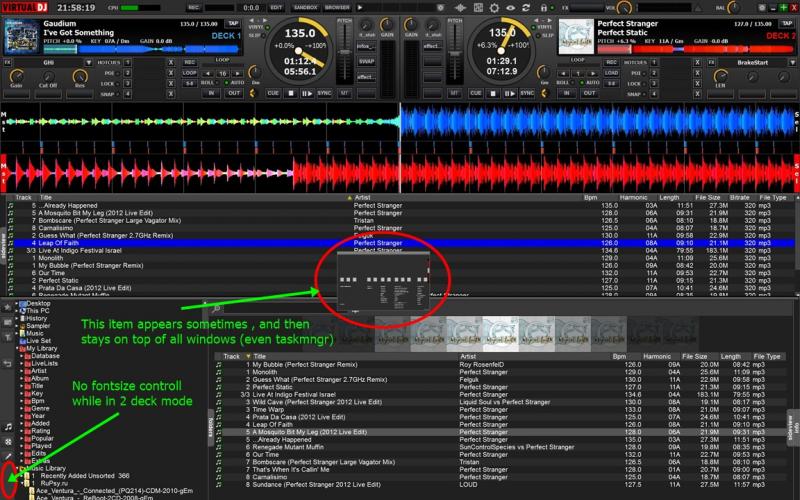Toggle Deck 2 VINYL mode
This screenshot has height=500, width=800.
click(534, 27)
